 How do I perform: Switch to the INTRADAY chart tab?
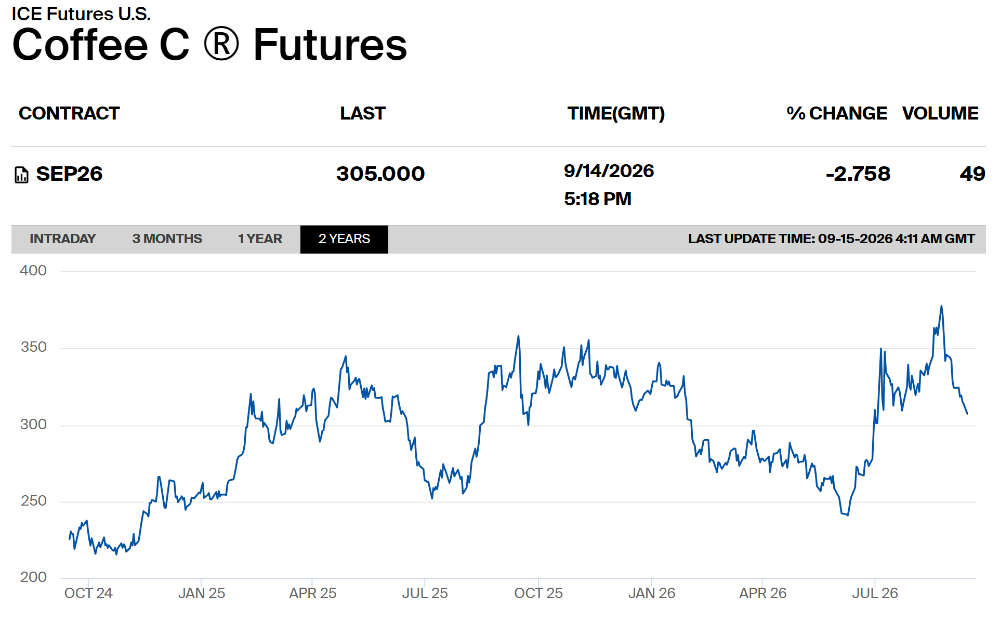tap(62, 239)
